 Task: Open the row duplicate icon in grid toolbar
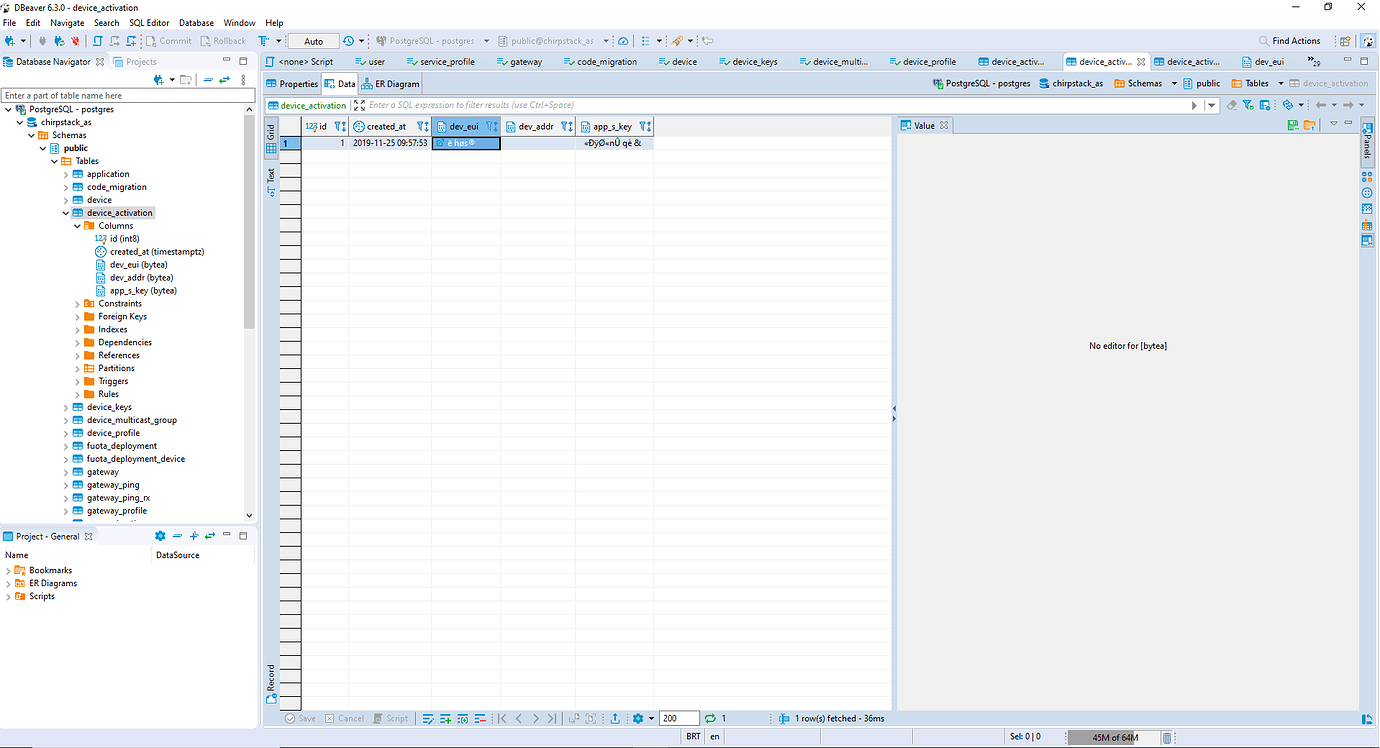click(x=462, y=718)
